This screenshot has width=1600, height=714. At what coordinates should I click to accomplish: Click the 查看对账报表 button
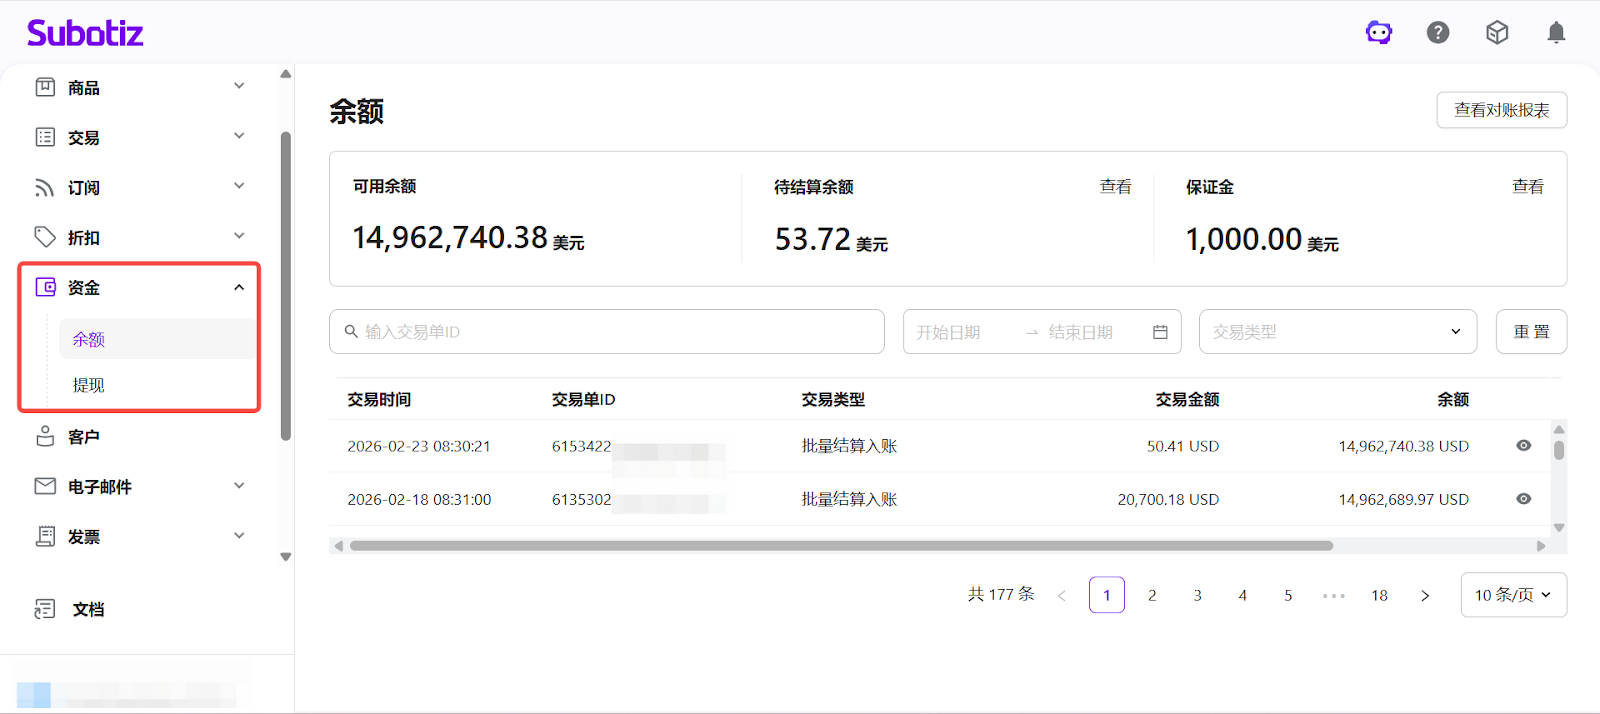click(1501, 110)
